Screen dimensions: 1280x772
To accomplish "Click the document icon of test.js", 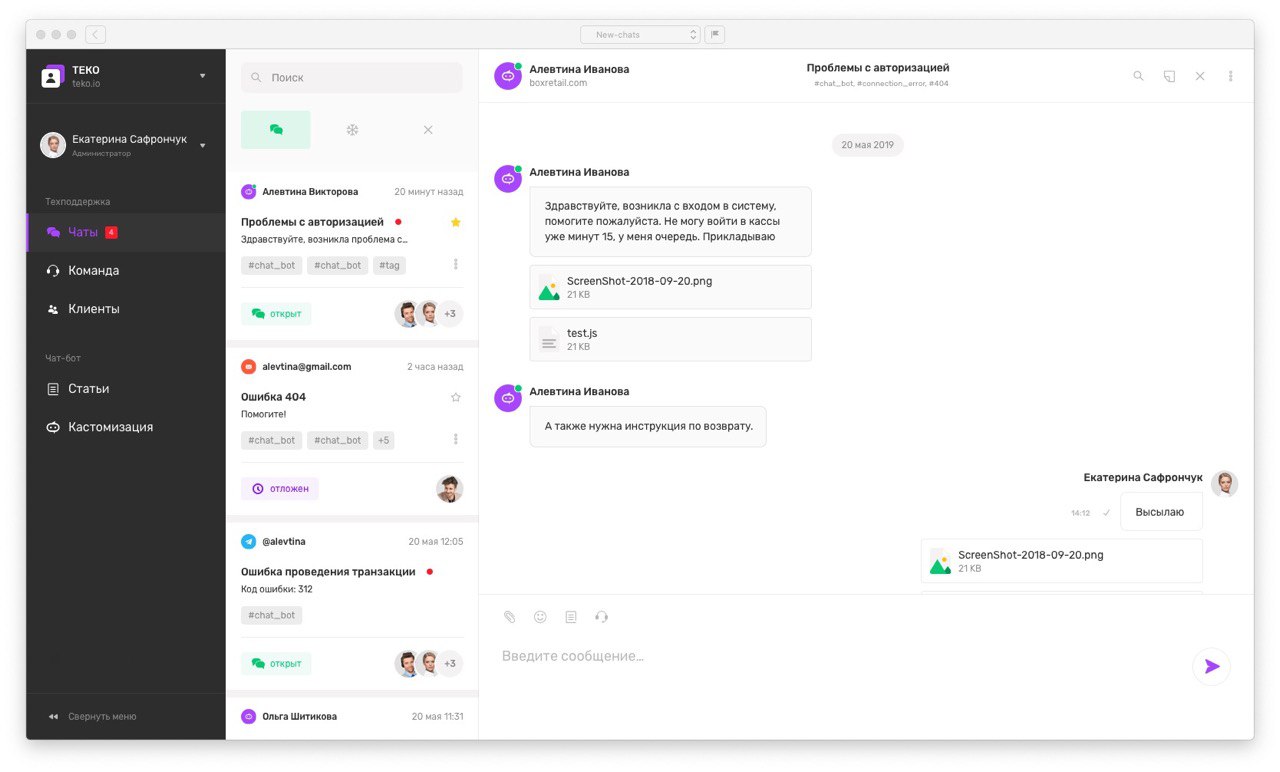I will tap(548, 340).
